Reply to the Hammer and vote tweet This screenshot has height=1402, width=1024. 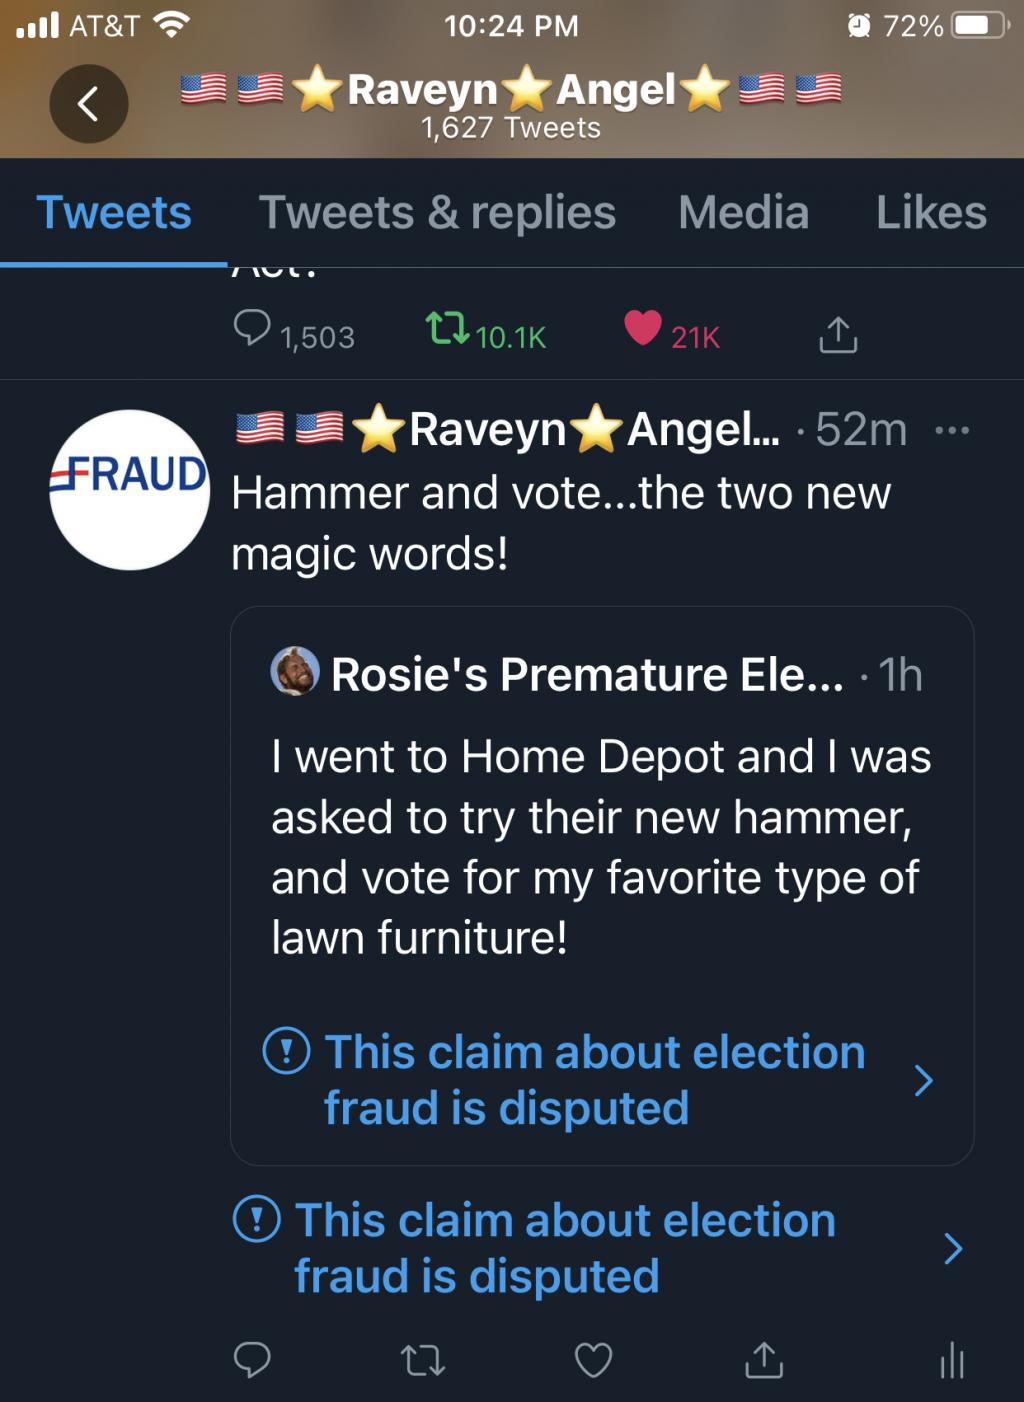click(252, 1359)
